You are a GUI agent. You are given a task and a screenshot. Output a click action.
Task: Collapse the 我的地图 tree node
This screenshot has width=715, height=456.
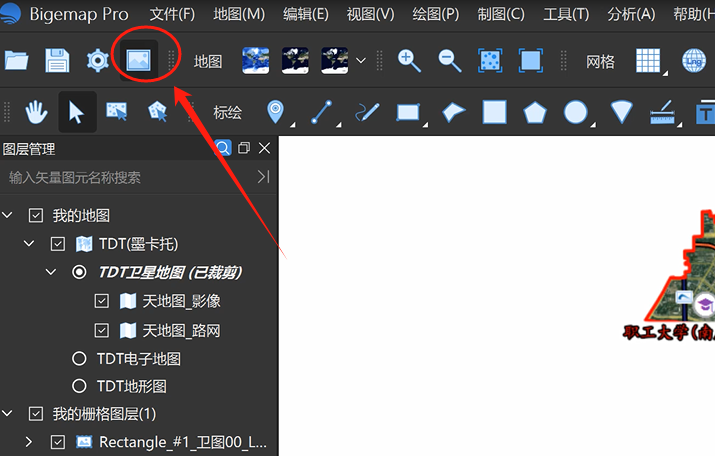pyautogui.click(x=7, y=215)
